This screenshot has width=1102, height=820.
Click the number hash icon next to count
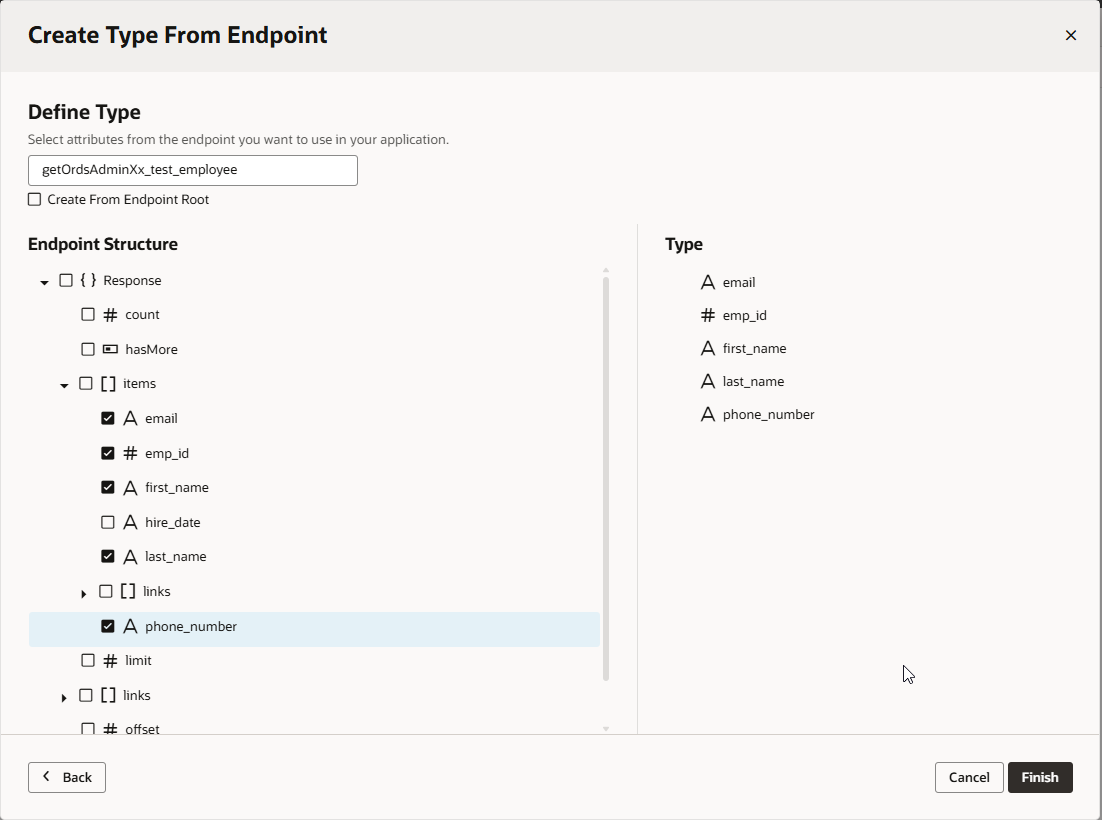pyautogui.click(x=110, y=314)
